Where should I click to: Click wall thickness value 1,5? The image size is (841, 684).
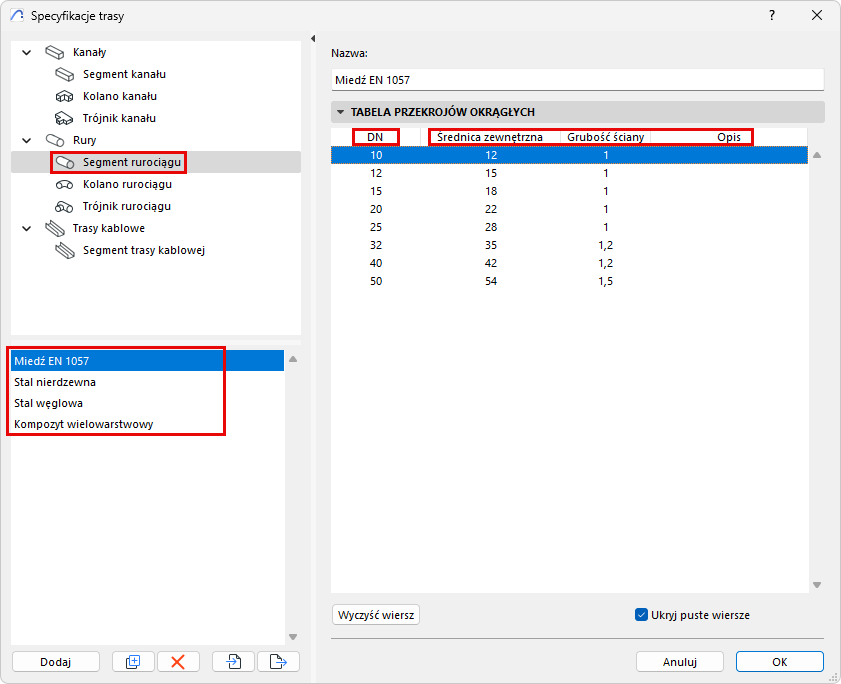[606, 281]
